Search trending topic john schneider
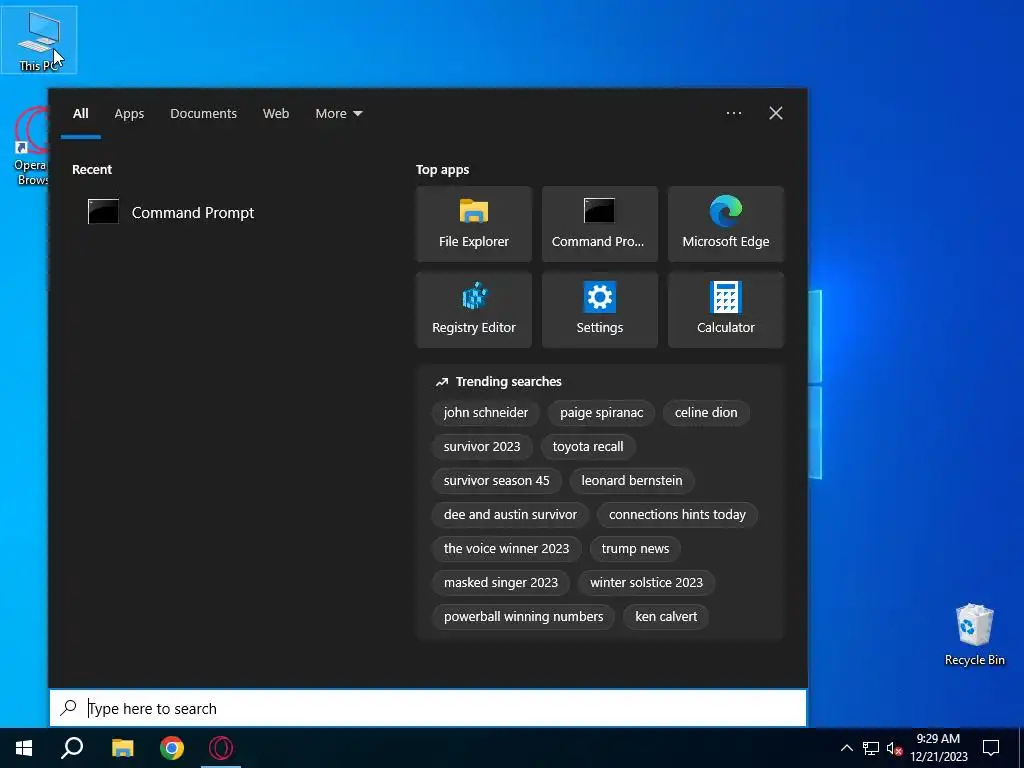This screenshot has height=768, width=1024. (x=485, y=413)
